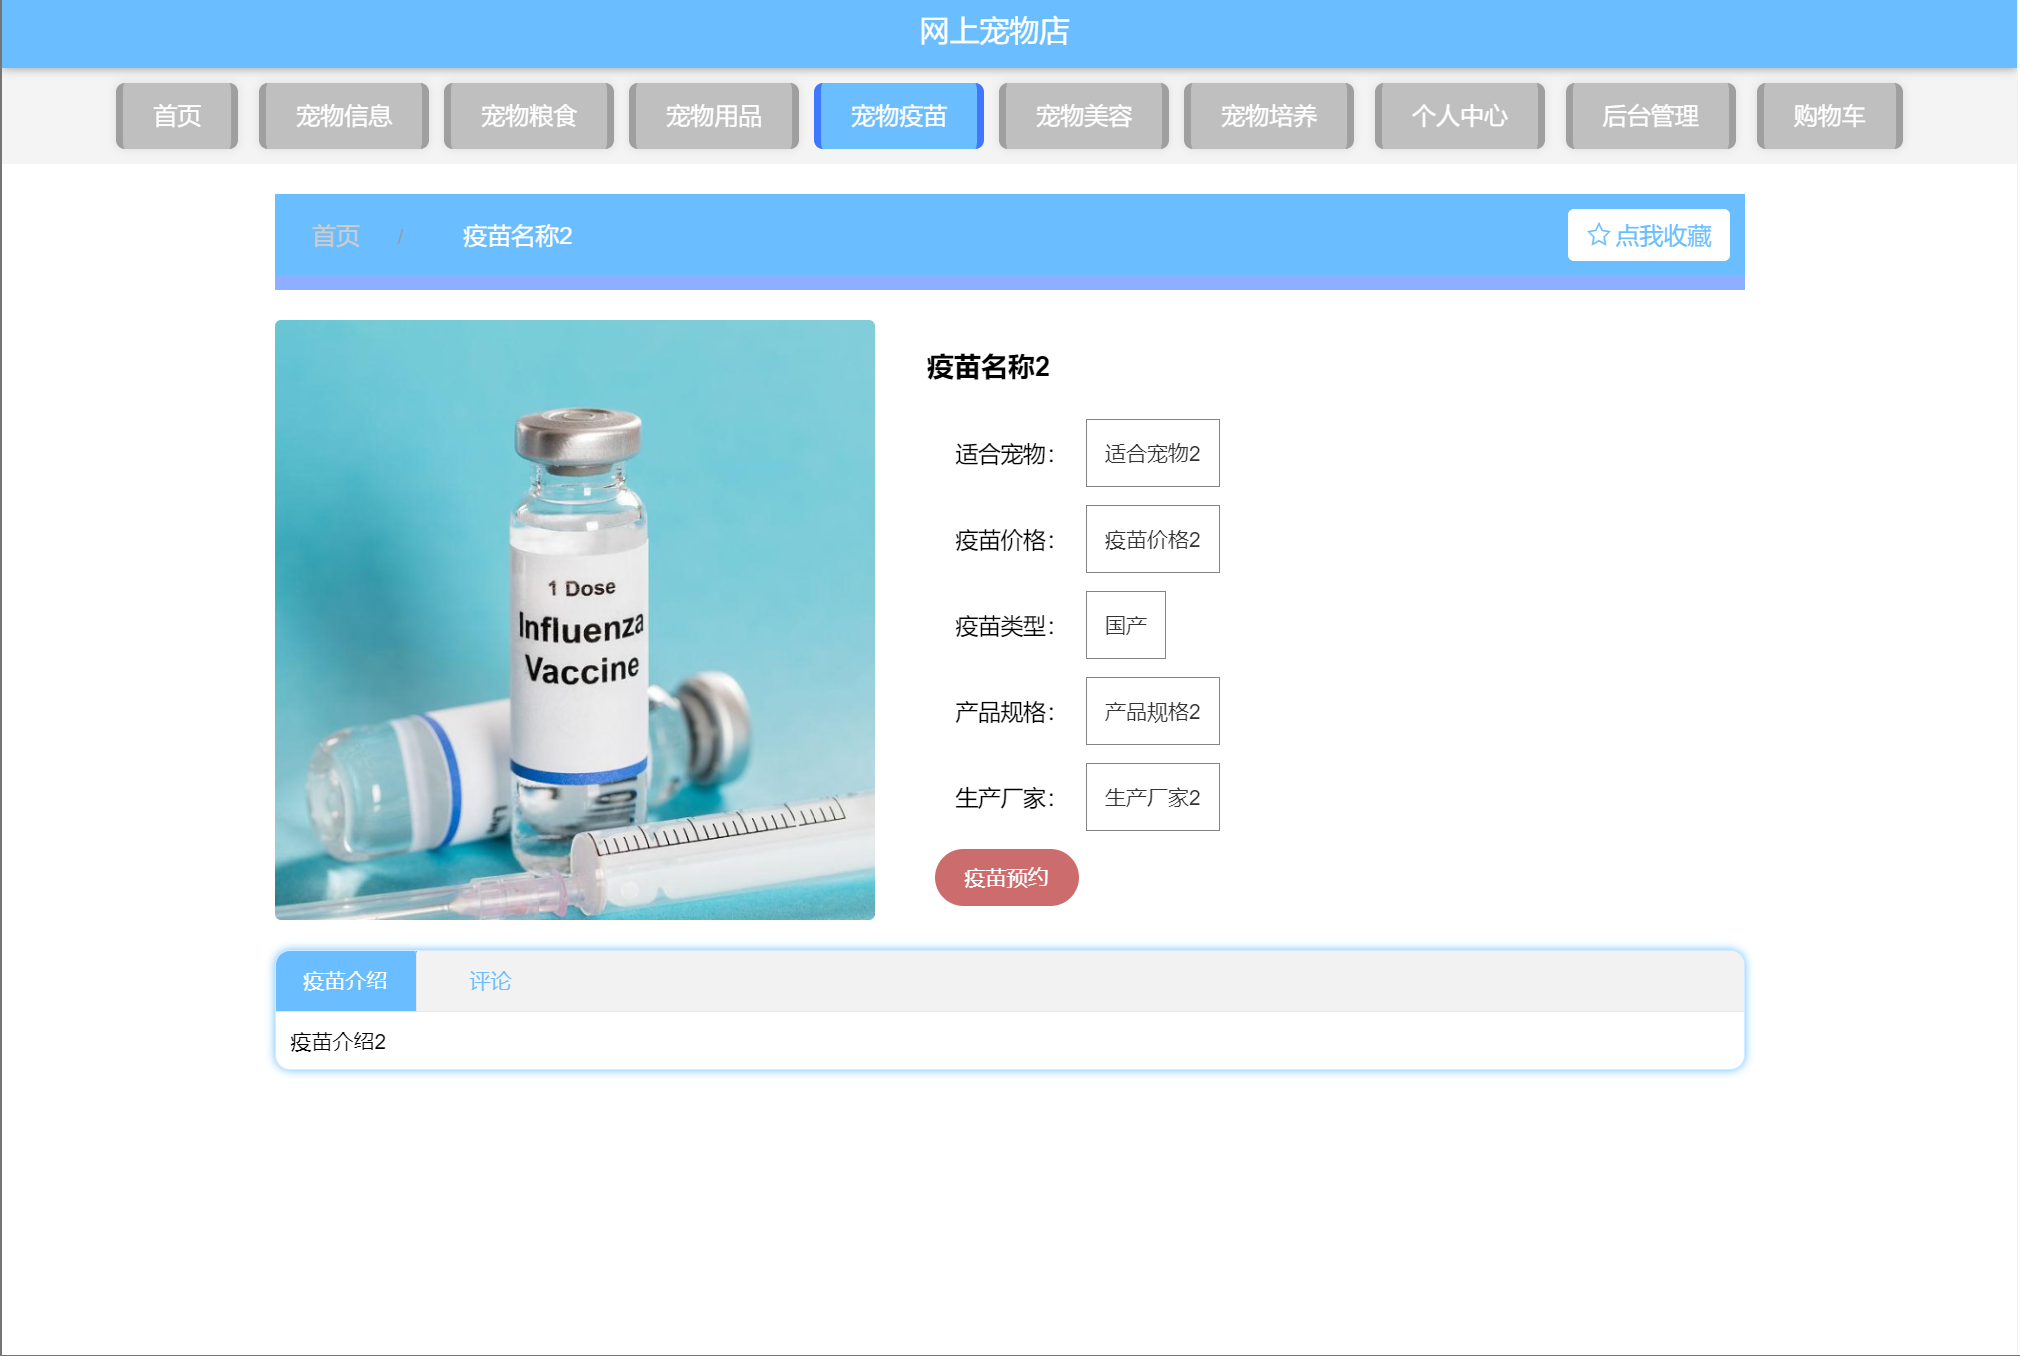The width and height of the screenshot is (2020, 1356).
Task: Open 宠物培养 menu item
Action: click(1268, 116)
